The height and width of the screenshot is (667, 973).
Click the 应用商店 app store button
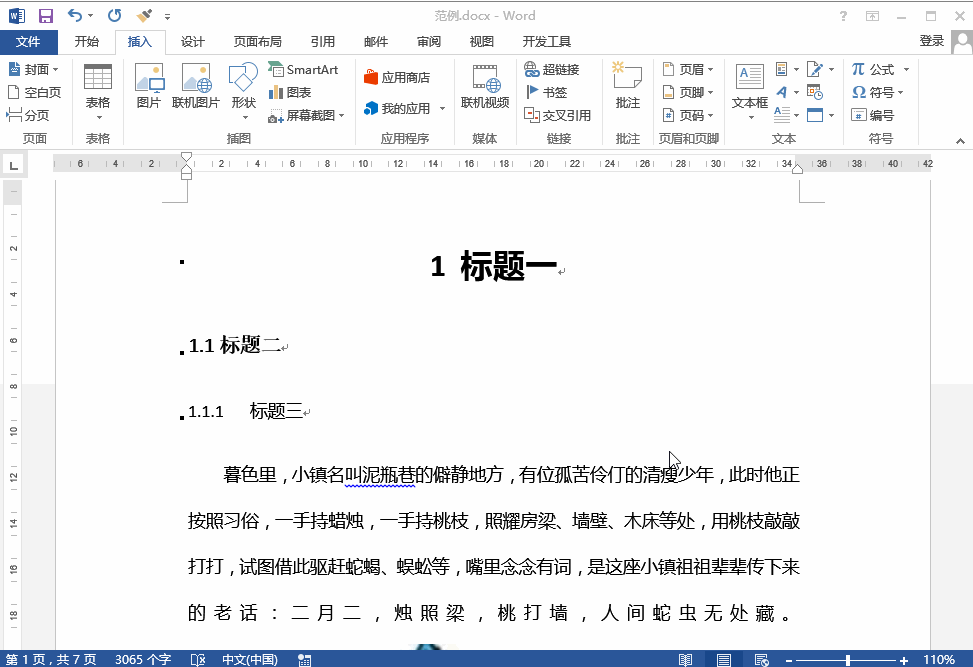(397, 78)
